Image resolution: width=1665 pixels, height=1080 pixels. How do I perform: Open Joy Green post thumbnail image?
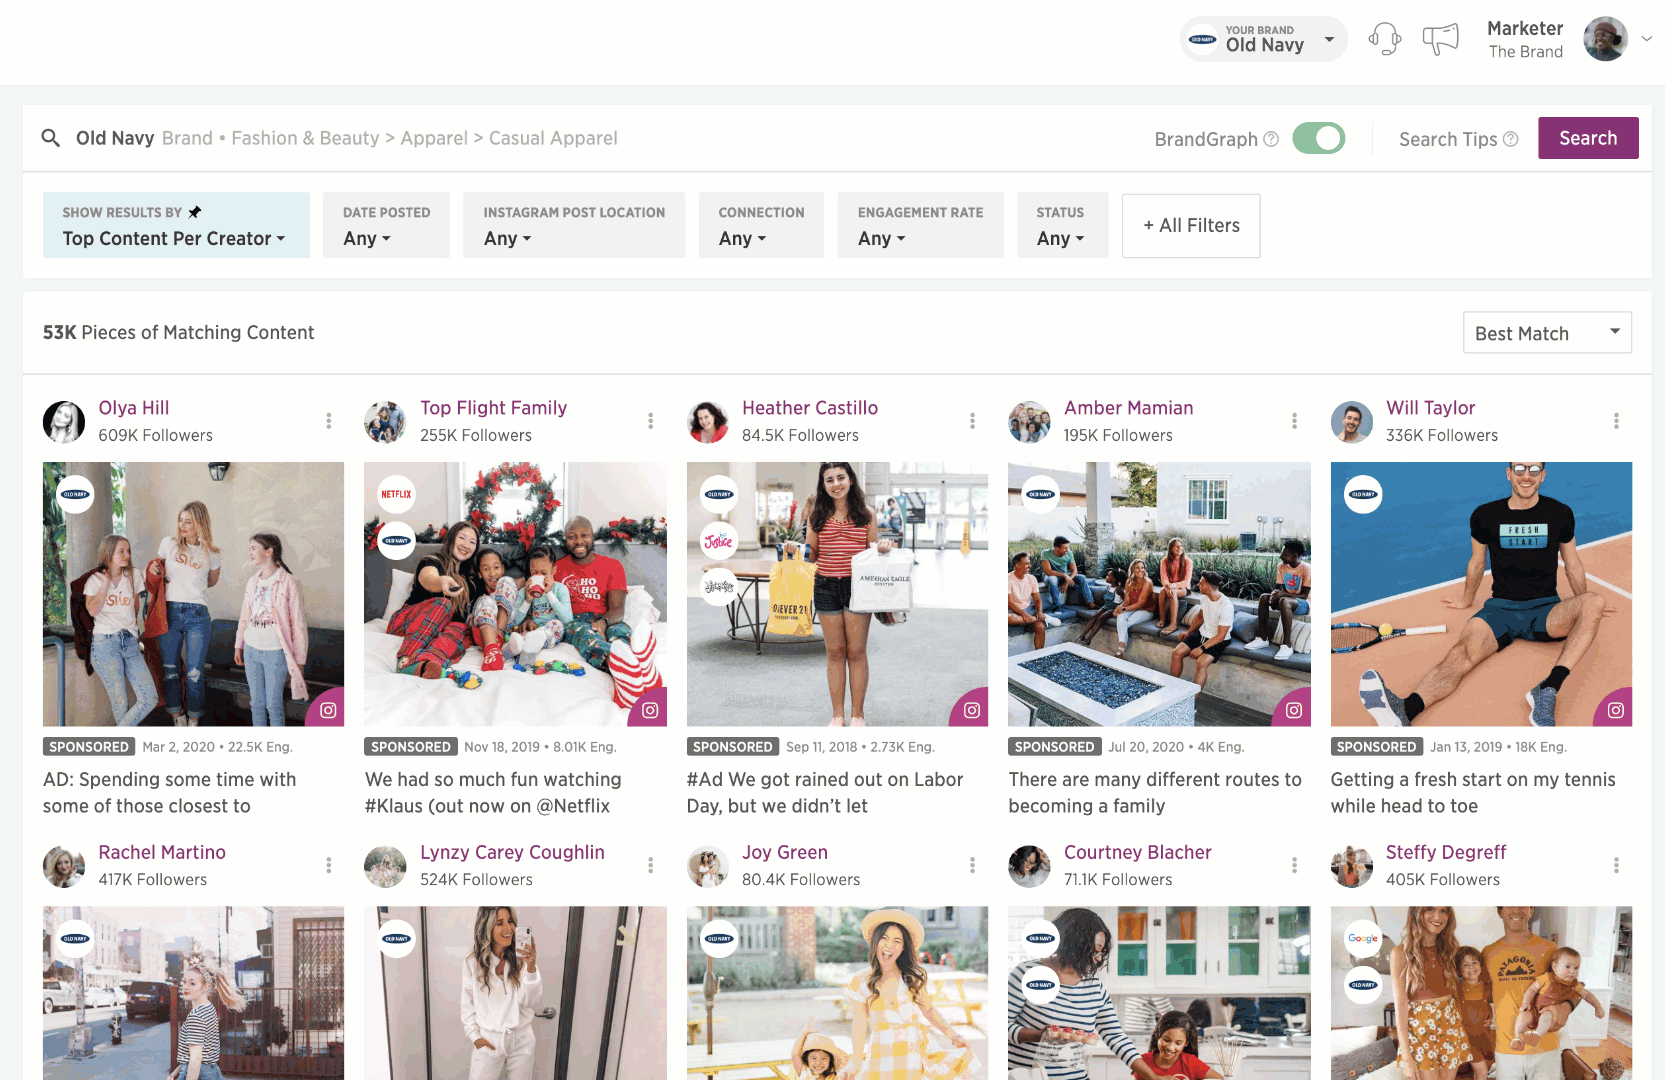pyautogui.click(x=837, y=993)
